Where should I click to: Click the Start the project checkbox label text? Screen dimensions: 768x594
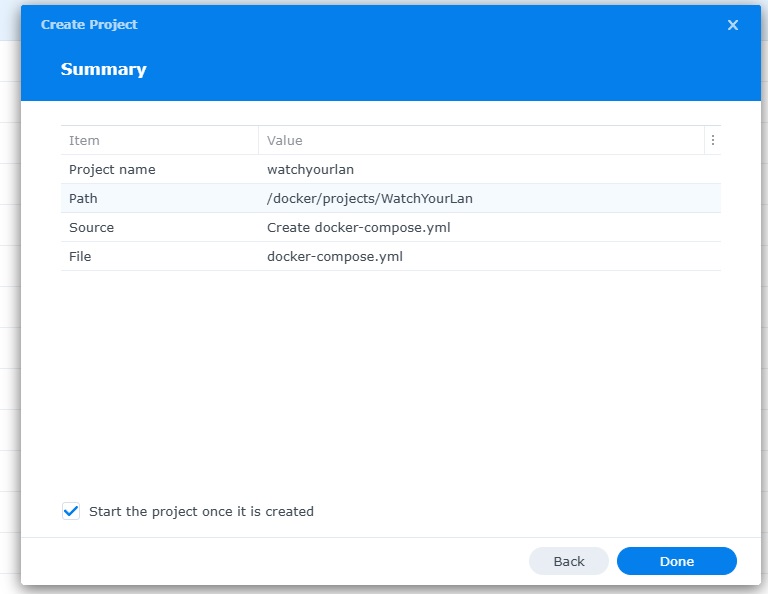pyautogui.click(x=201, y=512)
